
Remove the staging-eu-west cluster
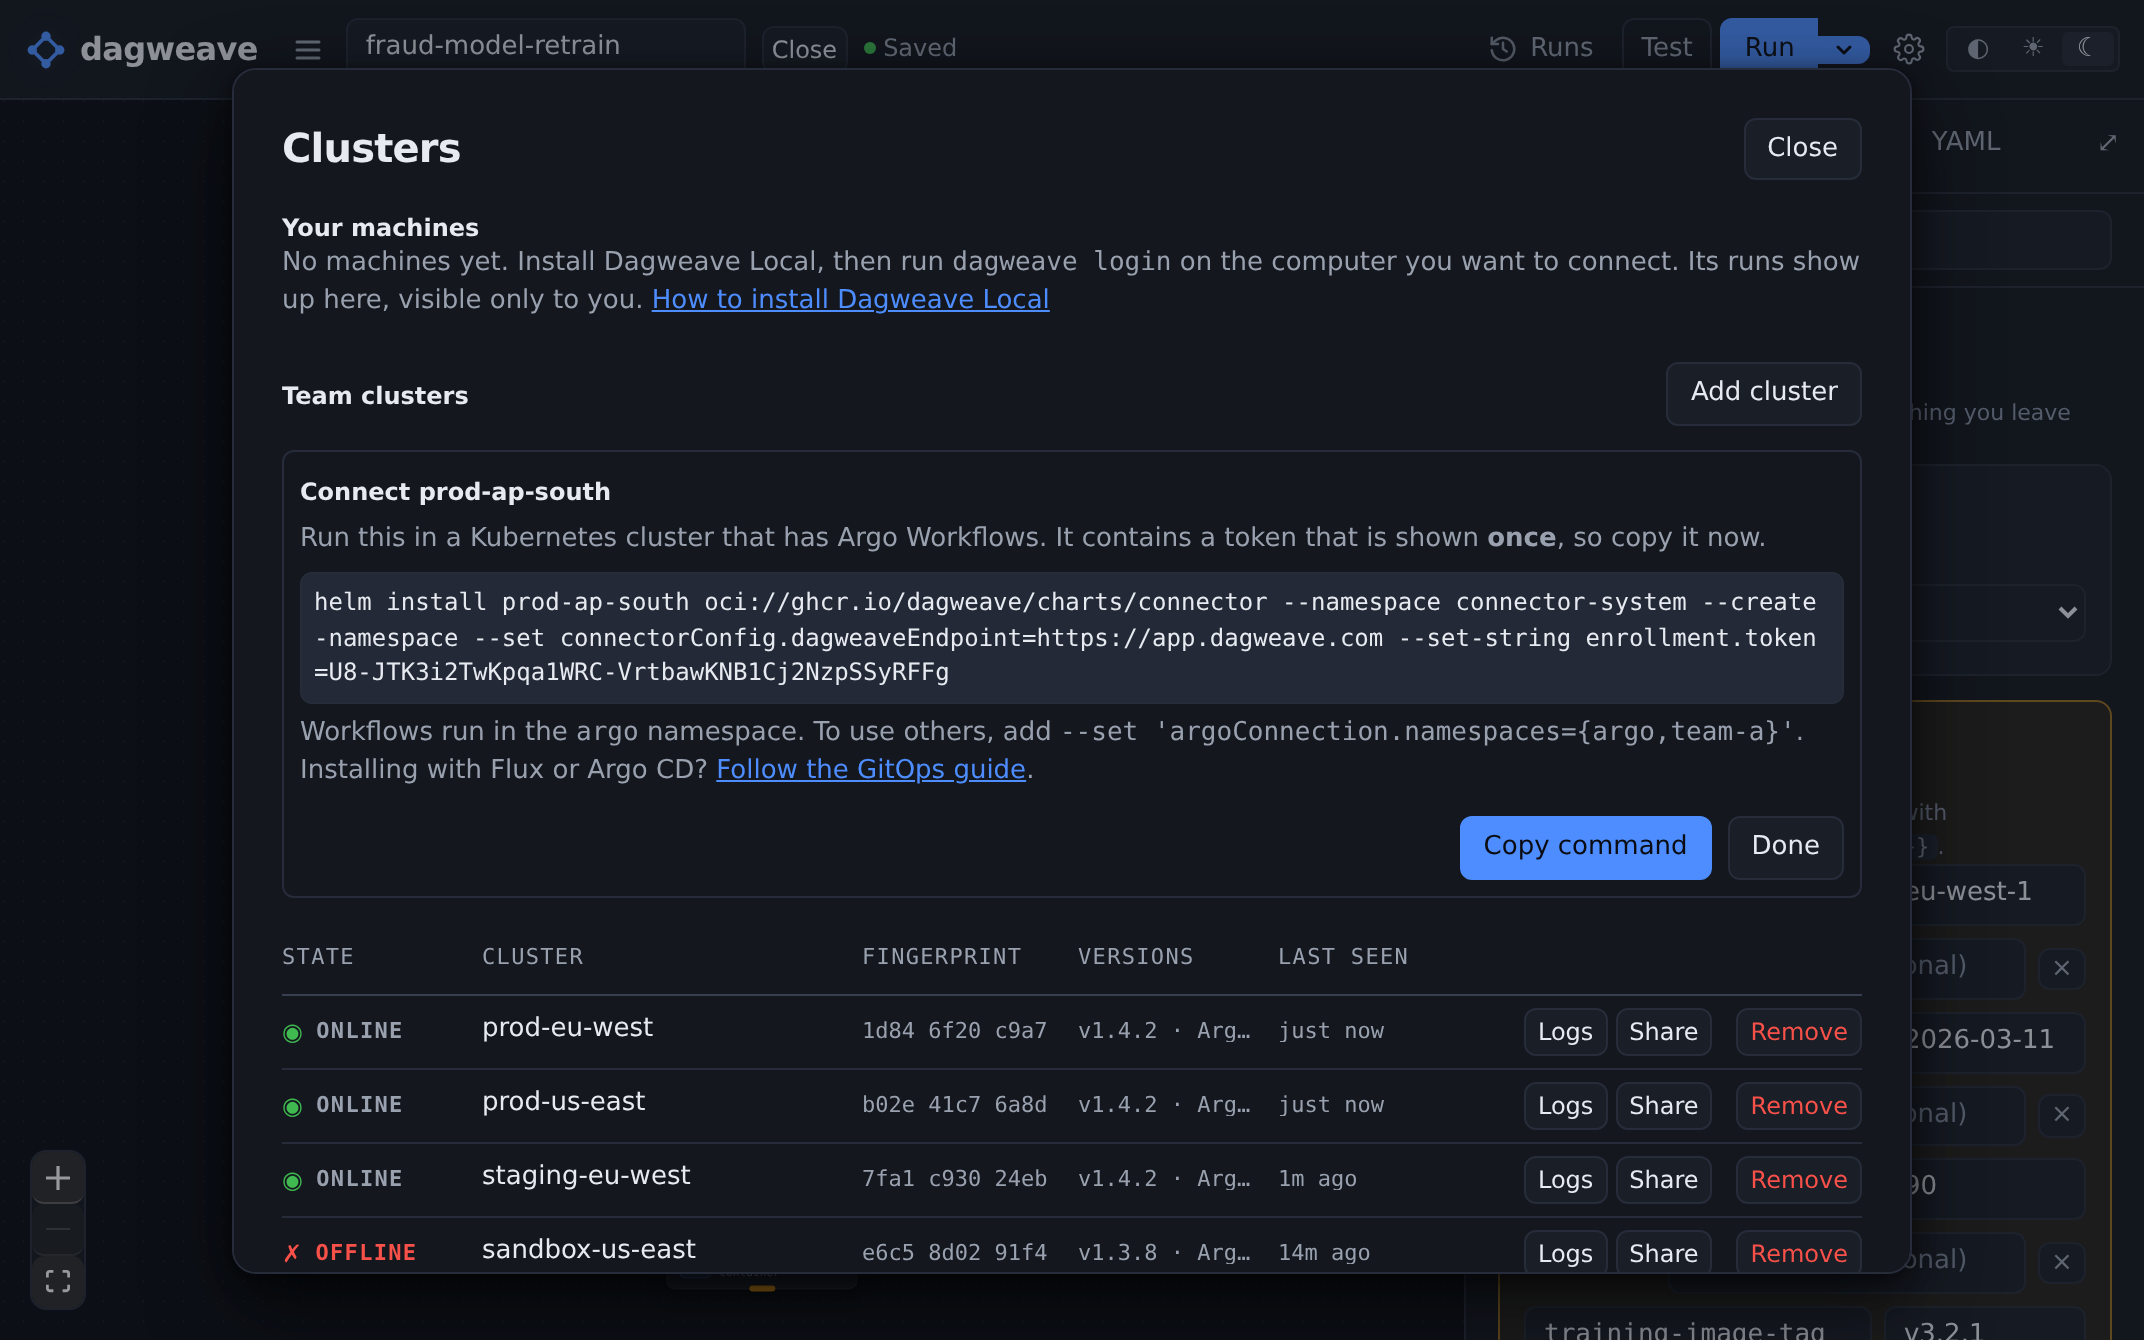pyautogui.click(x=1798, y=1180)
